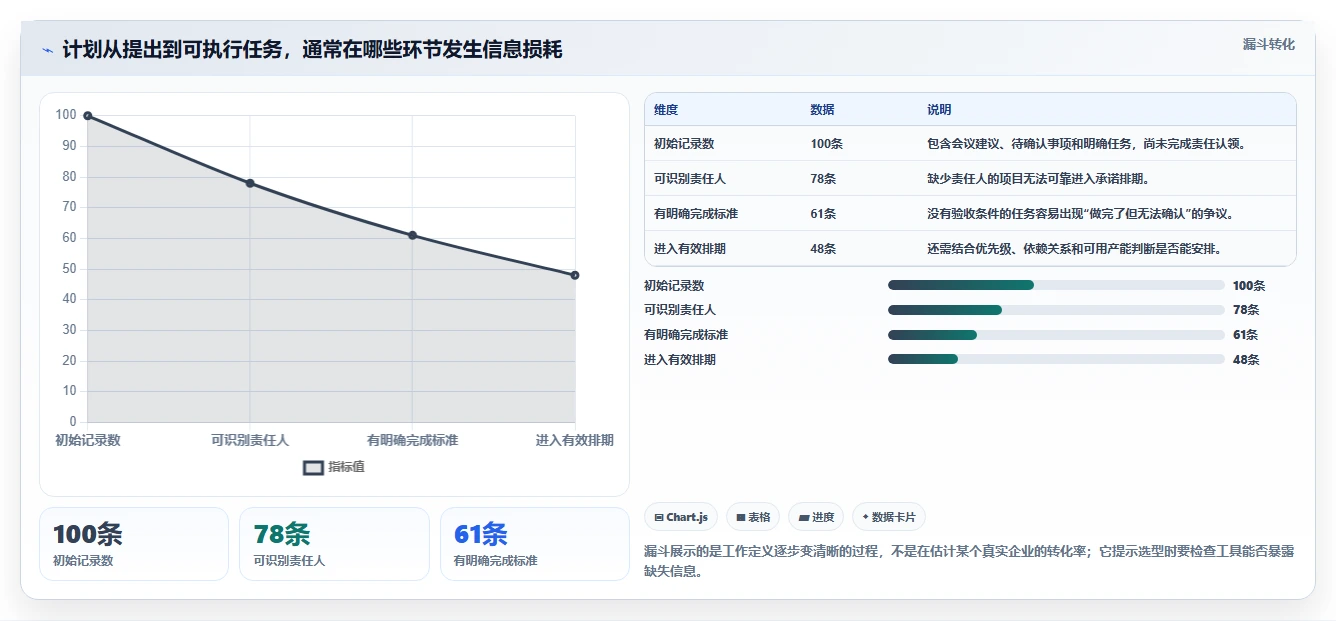Open the 78条 可识别责任人 data card
1336x621 pixels.
click(x=334, y=544)
